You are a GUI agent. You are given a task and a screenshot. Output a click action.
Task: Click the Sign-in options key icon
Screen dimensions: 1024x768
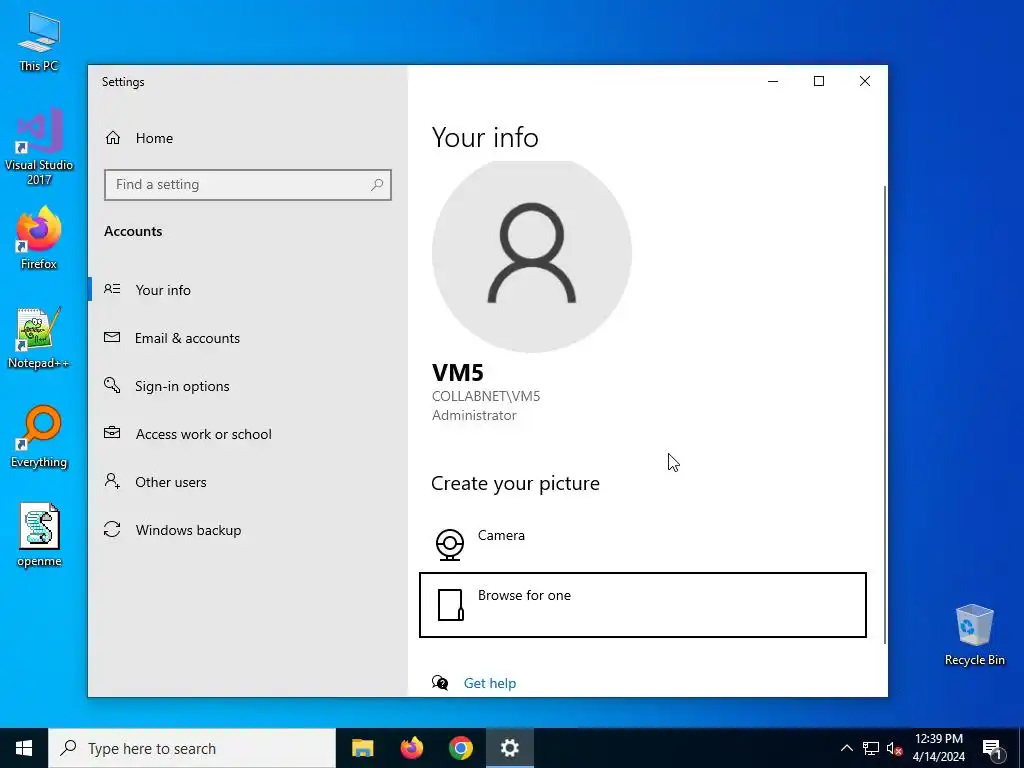tap(112, 385)
